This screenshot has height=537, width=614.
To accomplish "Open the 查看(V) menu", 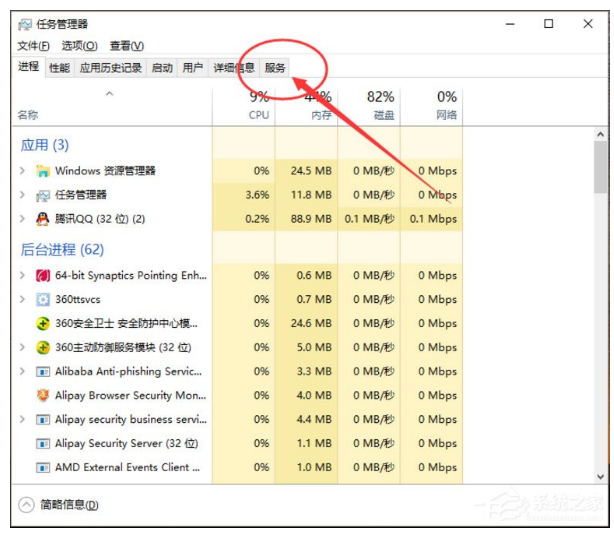I will [127, 46].
